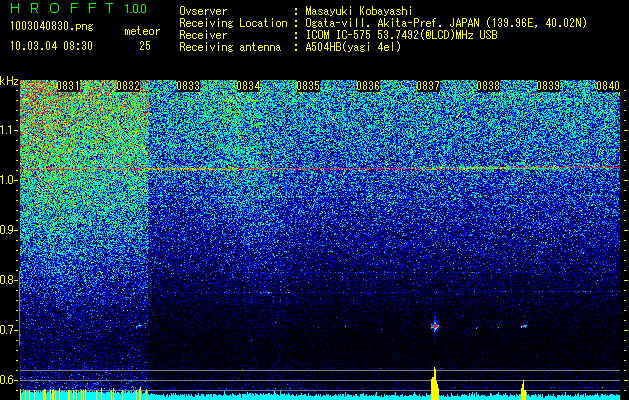
Task: Click the meteor count value 25
Action: click(145, 46)
